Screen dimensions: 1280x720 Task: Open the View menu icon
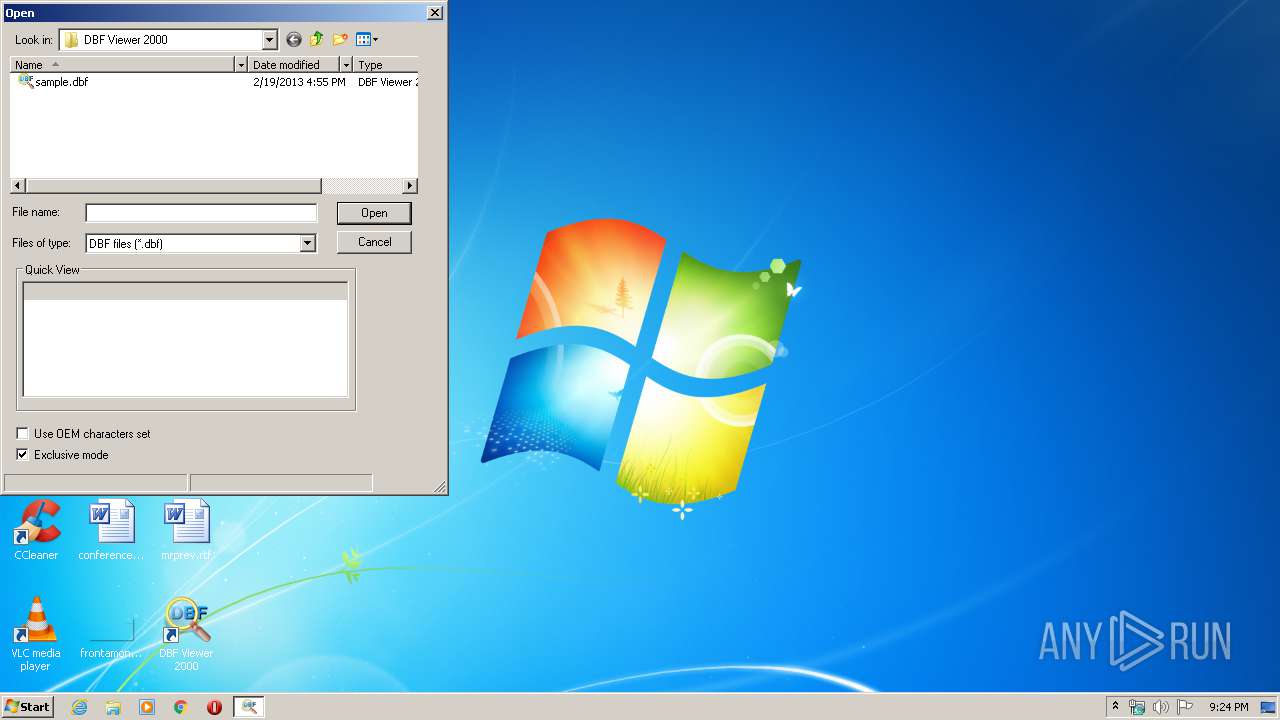click(366, 40)
